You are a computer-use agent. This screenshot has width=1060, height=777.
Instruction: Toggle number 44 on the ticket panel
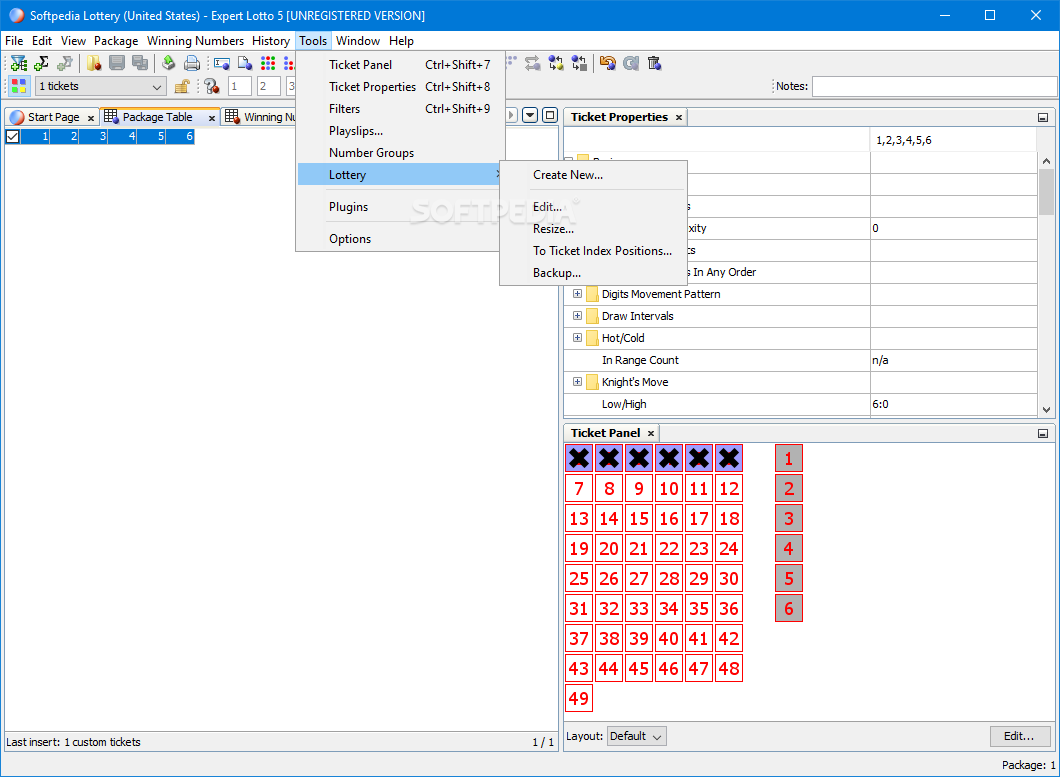pyautogui.click(x=608, y=668)
